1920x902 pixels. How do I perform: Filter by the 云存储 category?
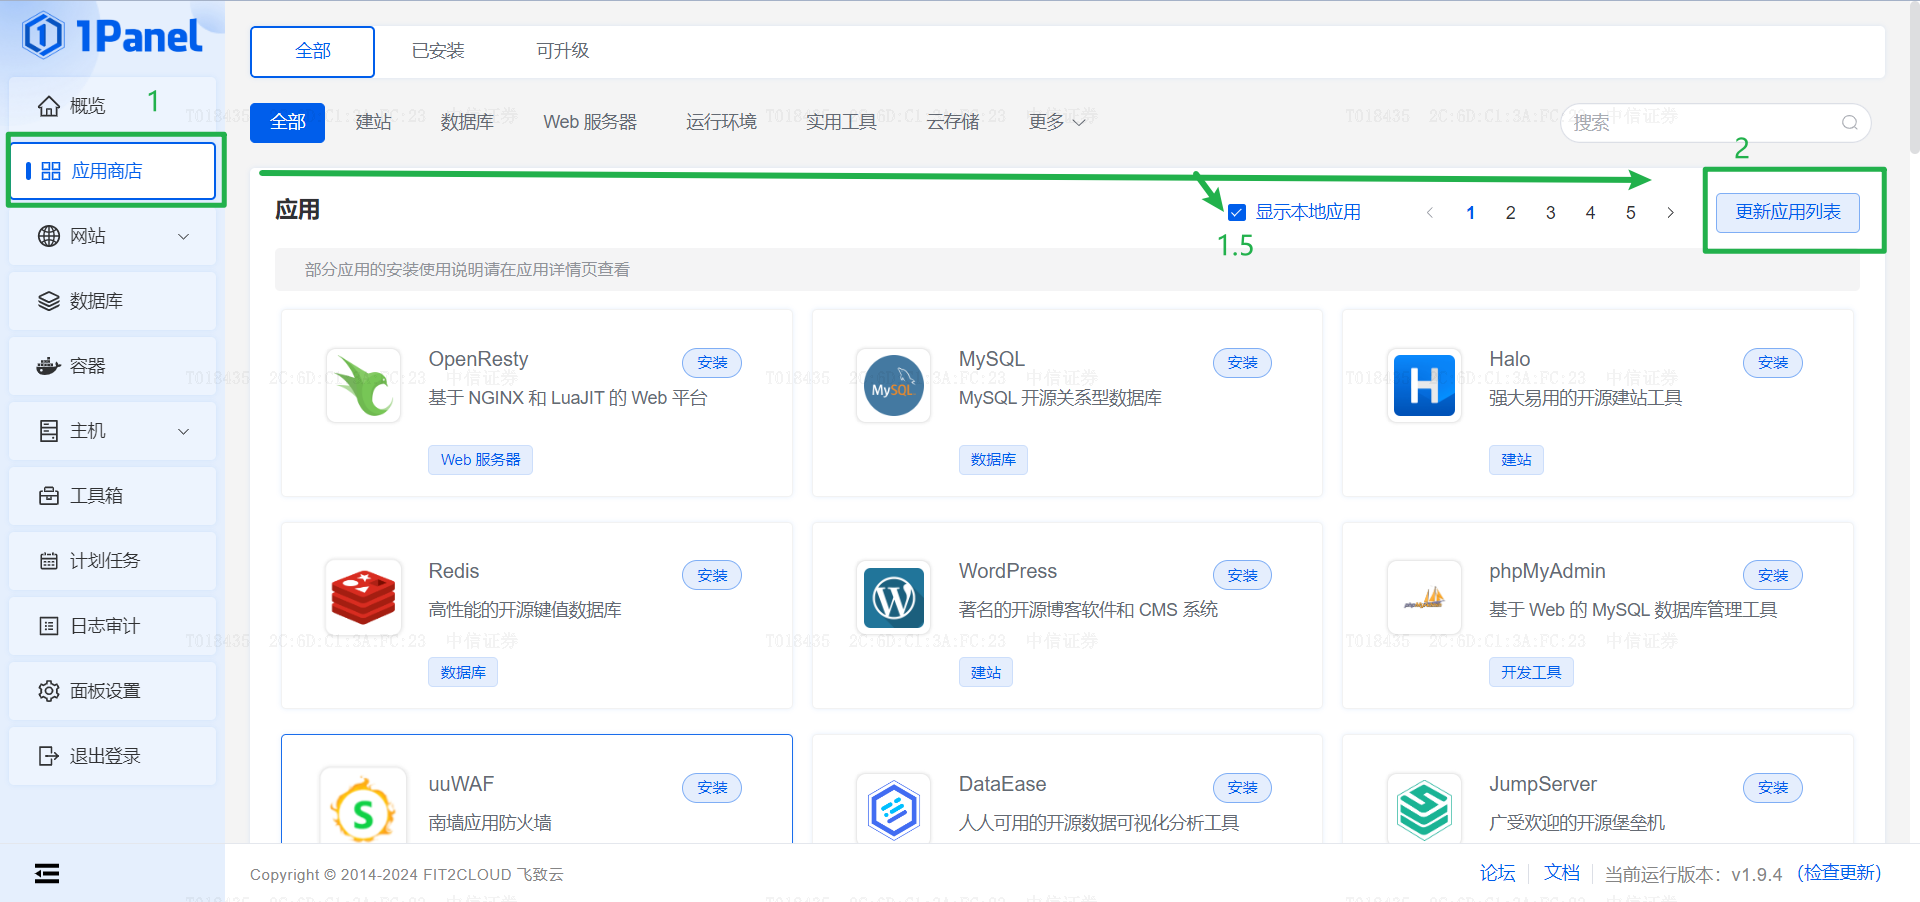click(x=953, y=122)
